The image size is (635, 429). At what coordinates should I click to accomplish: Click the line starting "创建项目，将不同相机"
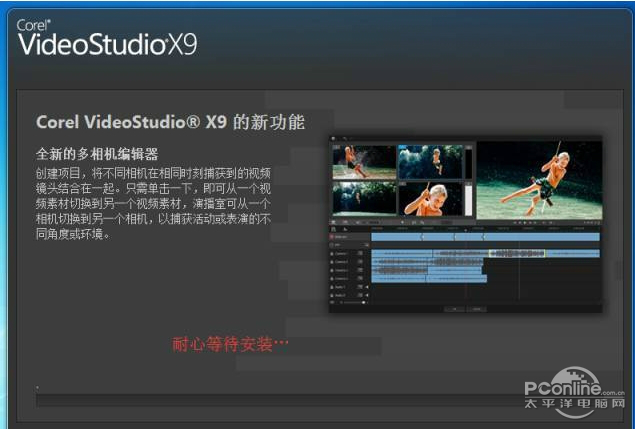[x=153, y=173]
